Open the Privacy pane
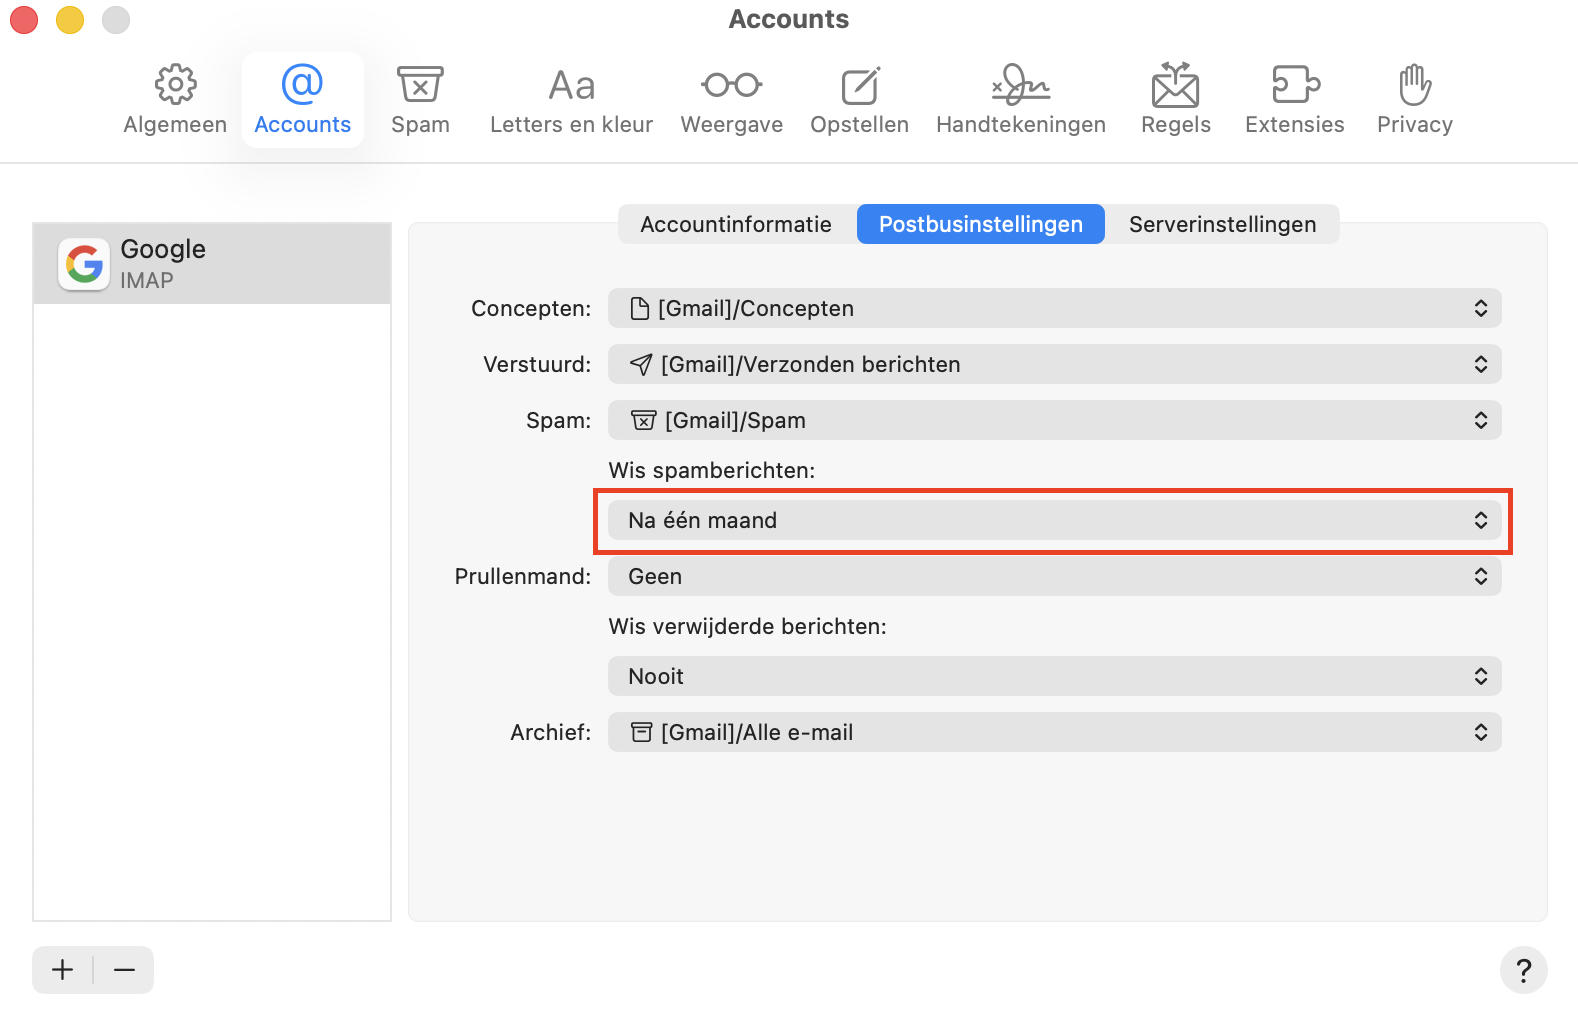Viewport: 1578px width, 1014px height. pos(1414,100)
